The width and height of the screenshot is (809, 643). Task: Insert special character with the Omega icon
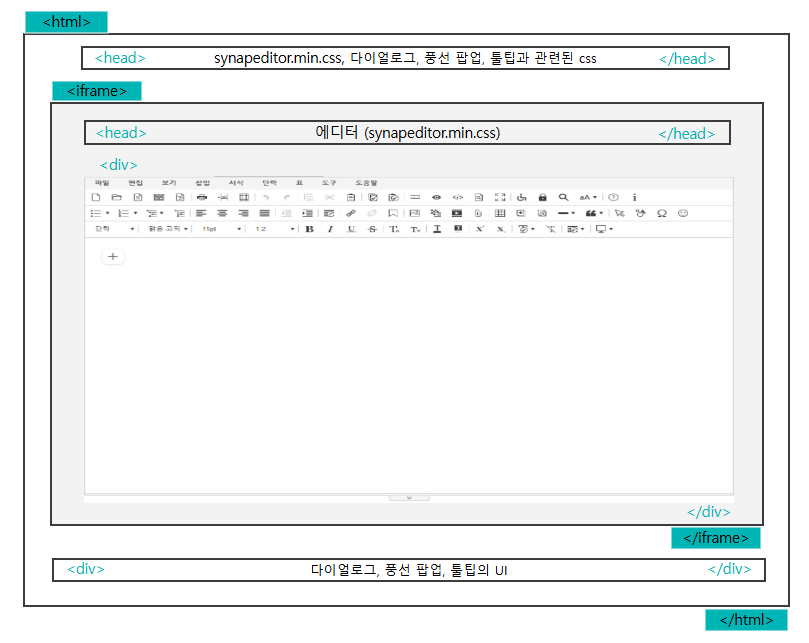[x=661, y=213]
